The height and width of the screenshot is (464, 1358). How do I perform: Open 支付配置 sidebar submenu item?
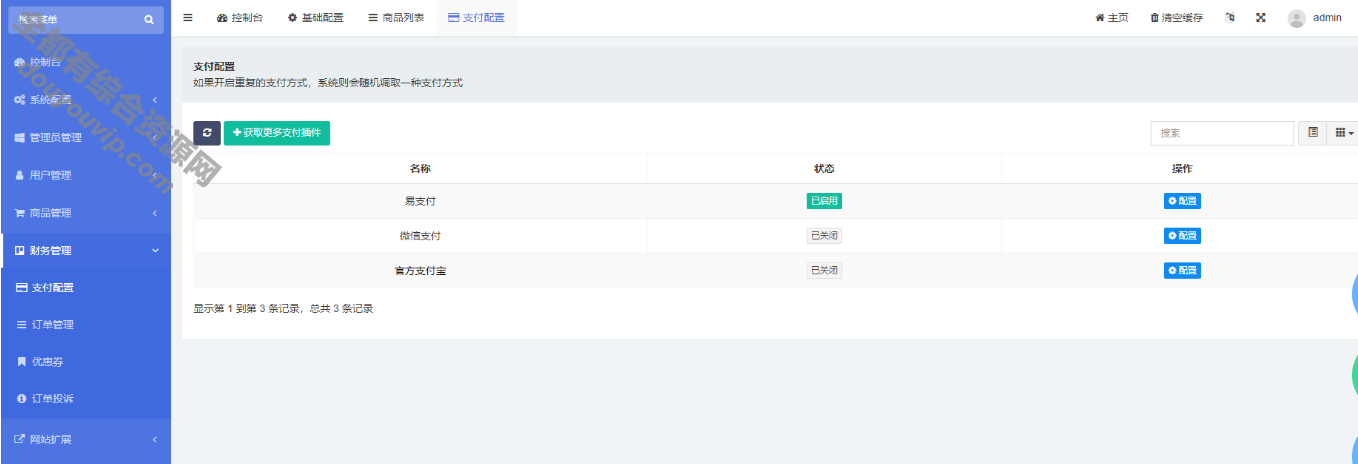pos(85,288)
